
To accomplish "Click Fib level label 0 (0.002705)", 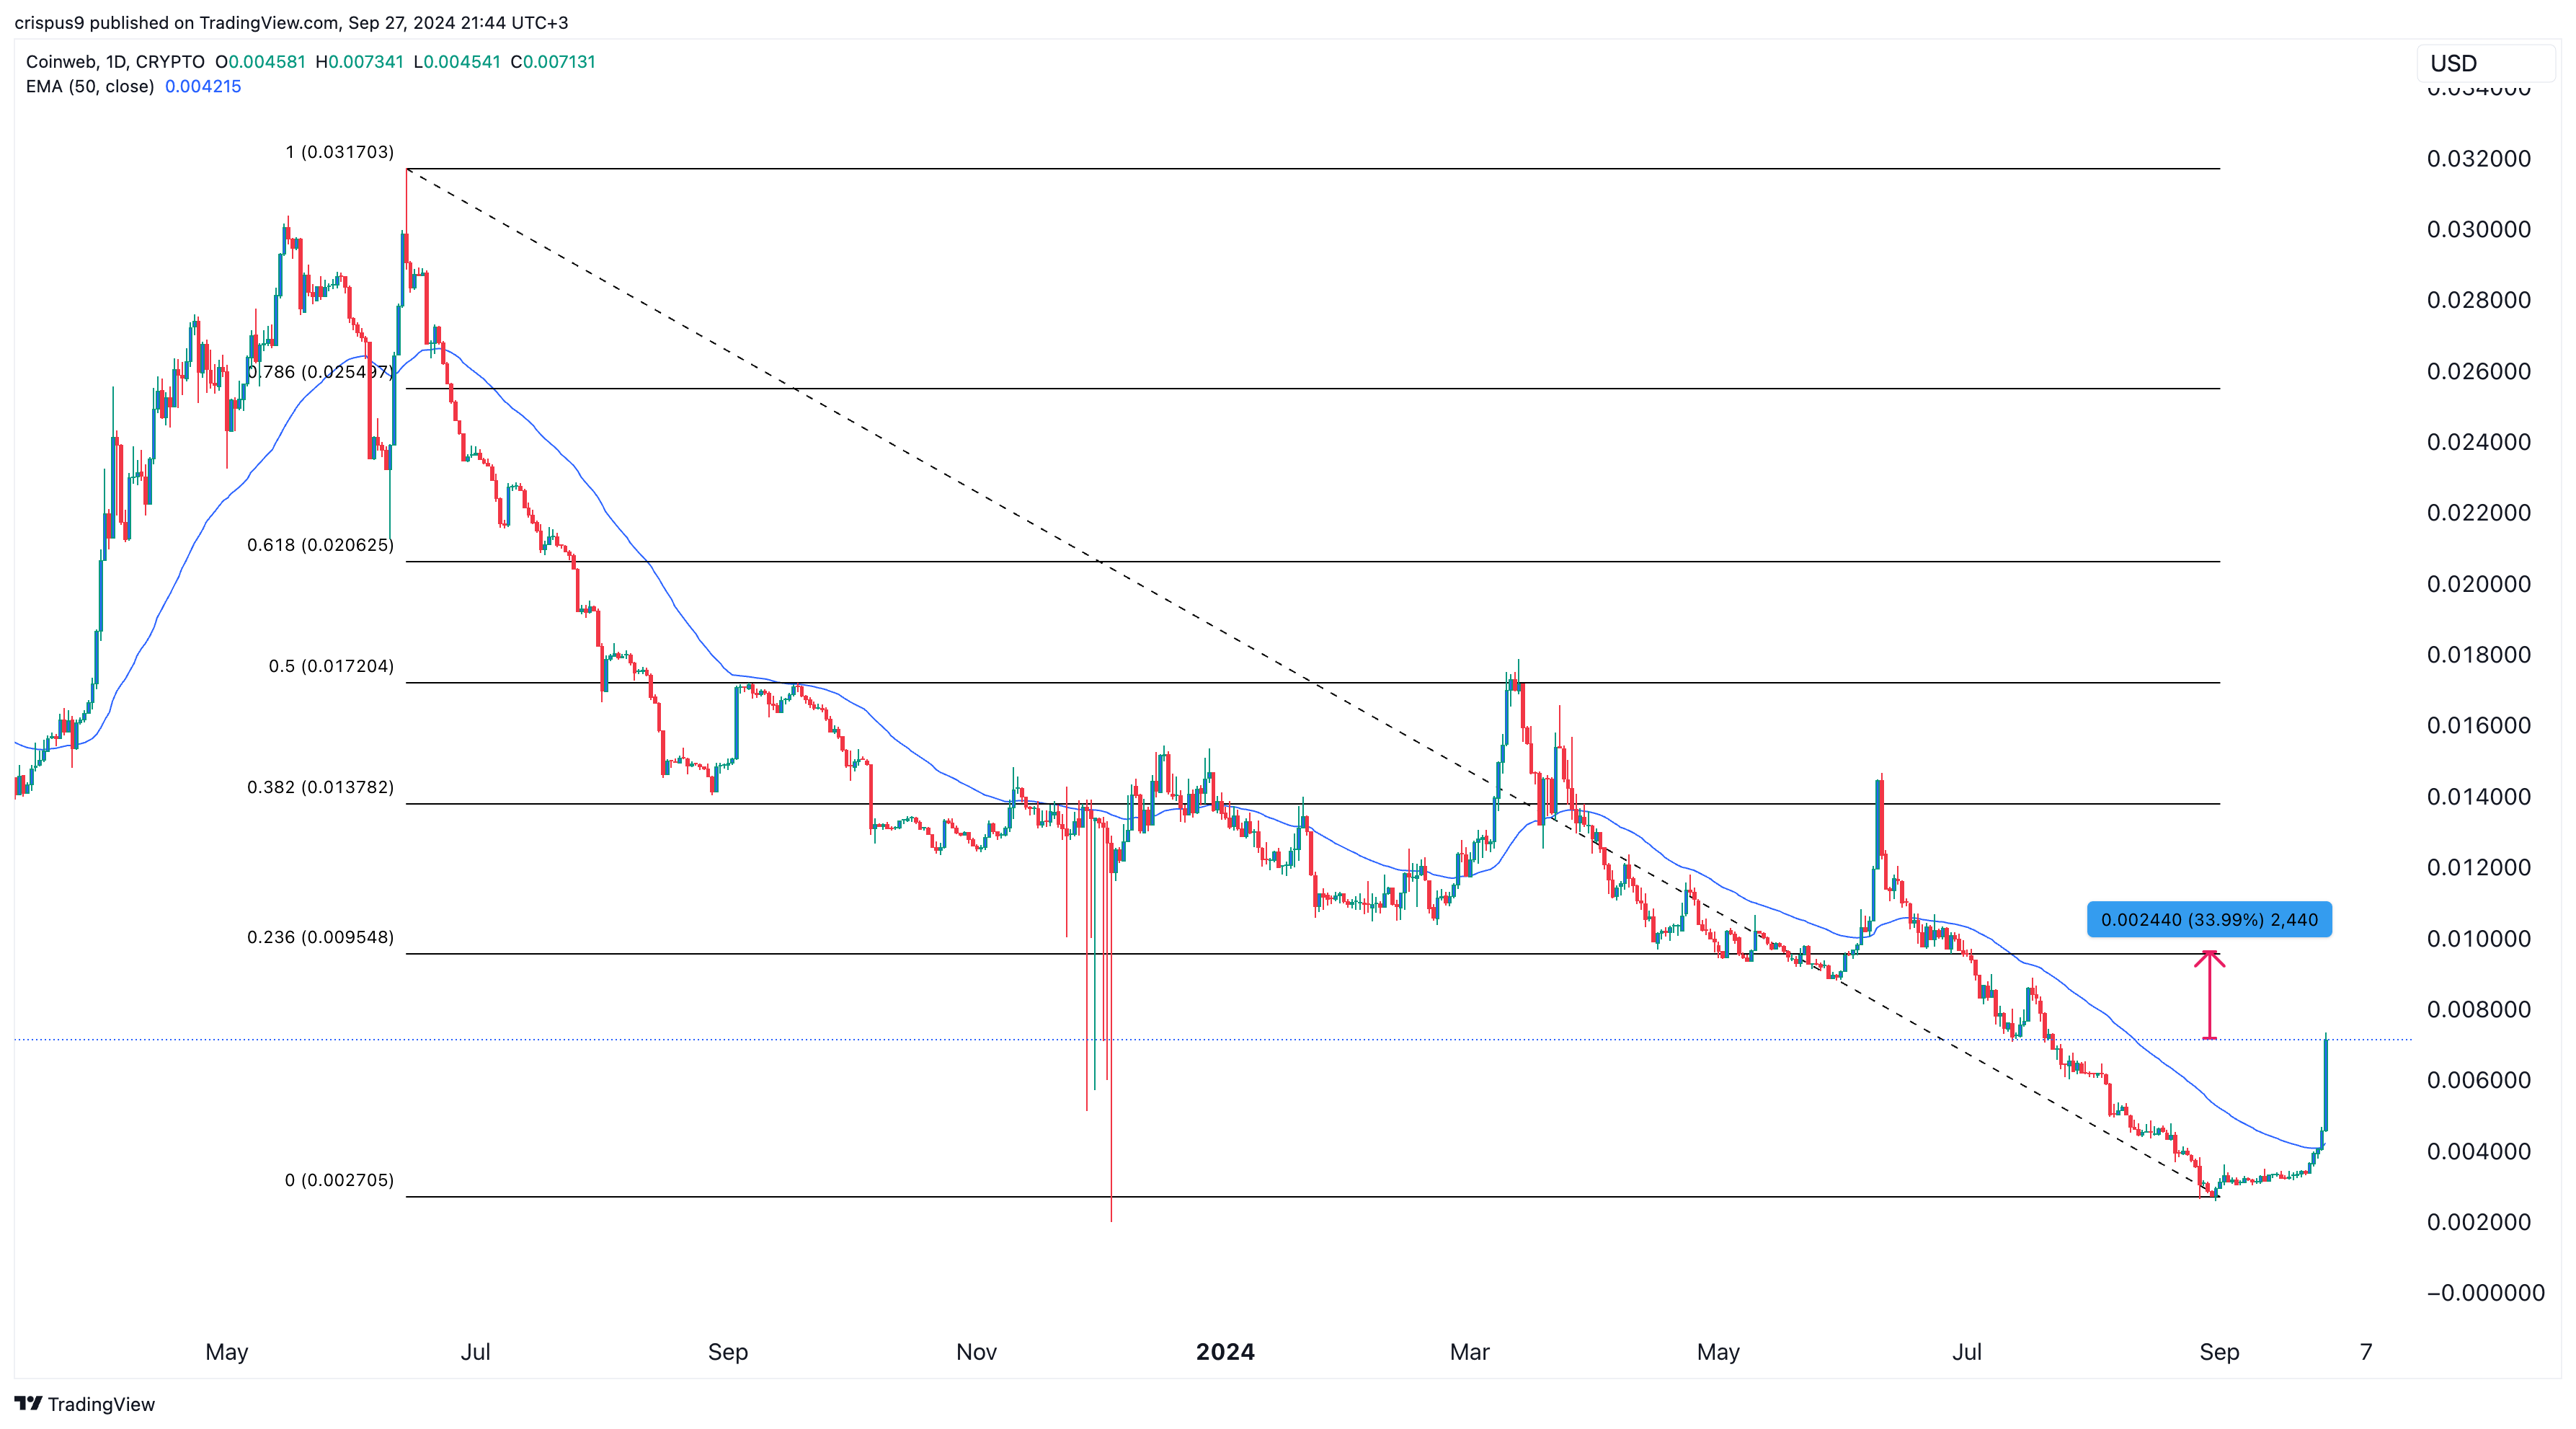I will pyautogui.click(x=339, y=1180).
